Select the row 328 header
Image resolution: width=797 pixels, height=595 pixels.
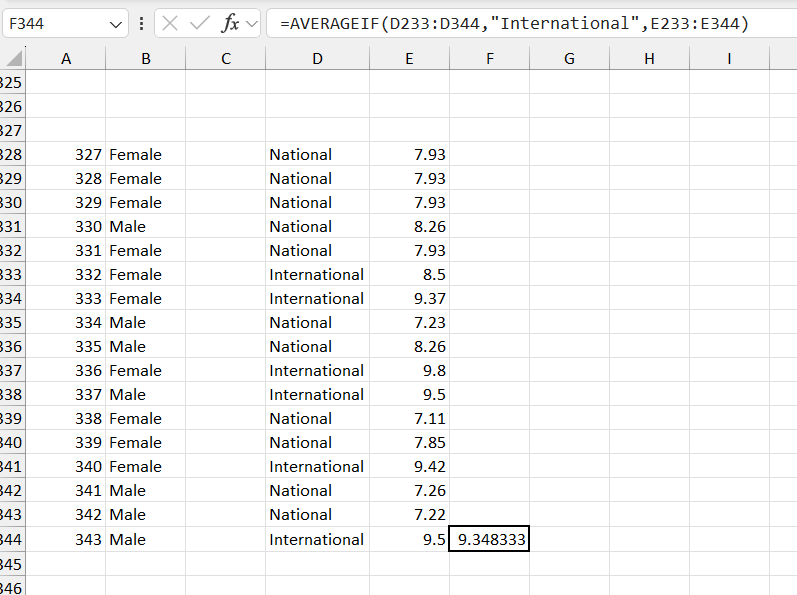pyautogui.click(x=12, y=155)
